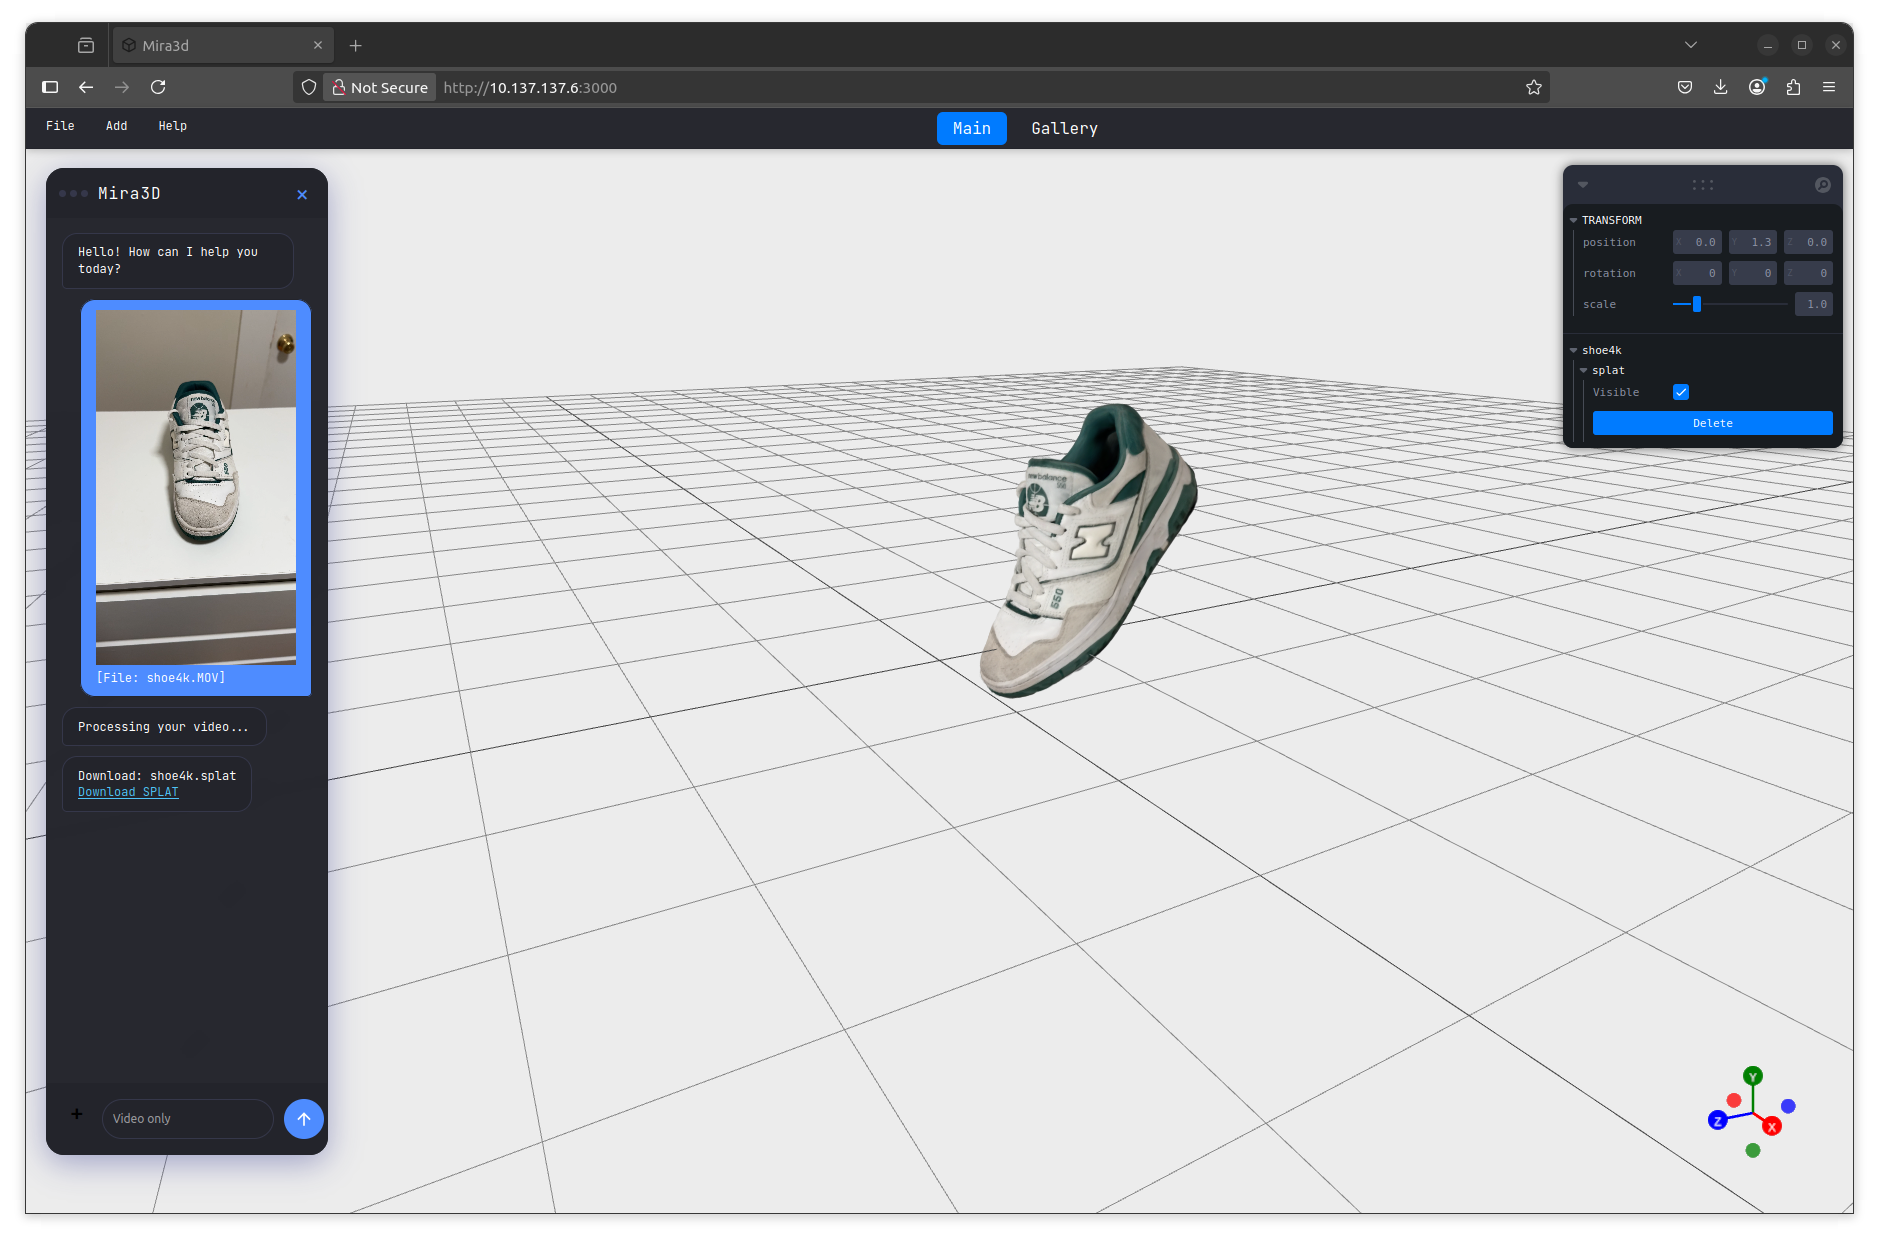This screenshot has height=1242, width=1879.
Task: Click the Y axis on the orientation gizmo
Action: [x=1752, y=1077]
